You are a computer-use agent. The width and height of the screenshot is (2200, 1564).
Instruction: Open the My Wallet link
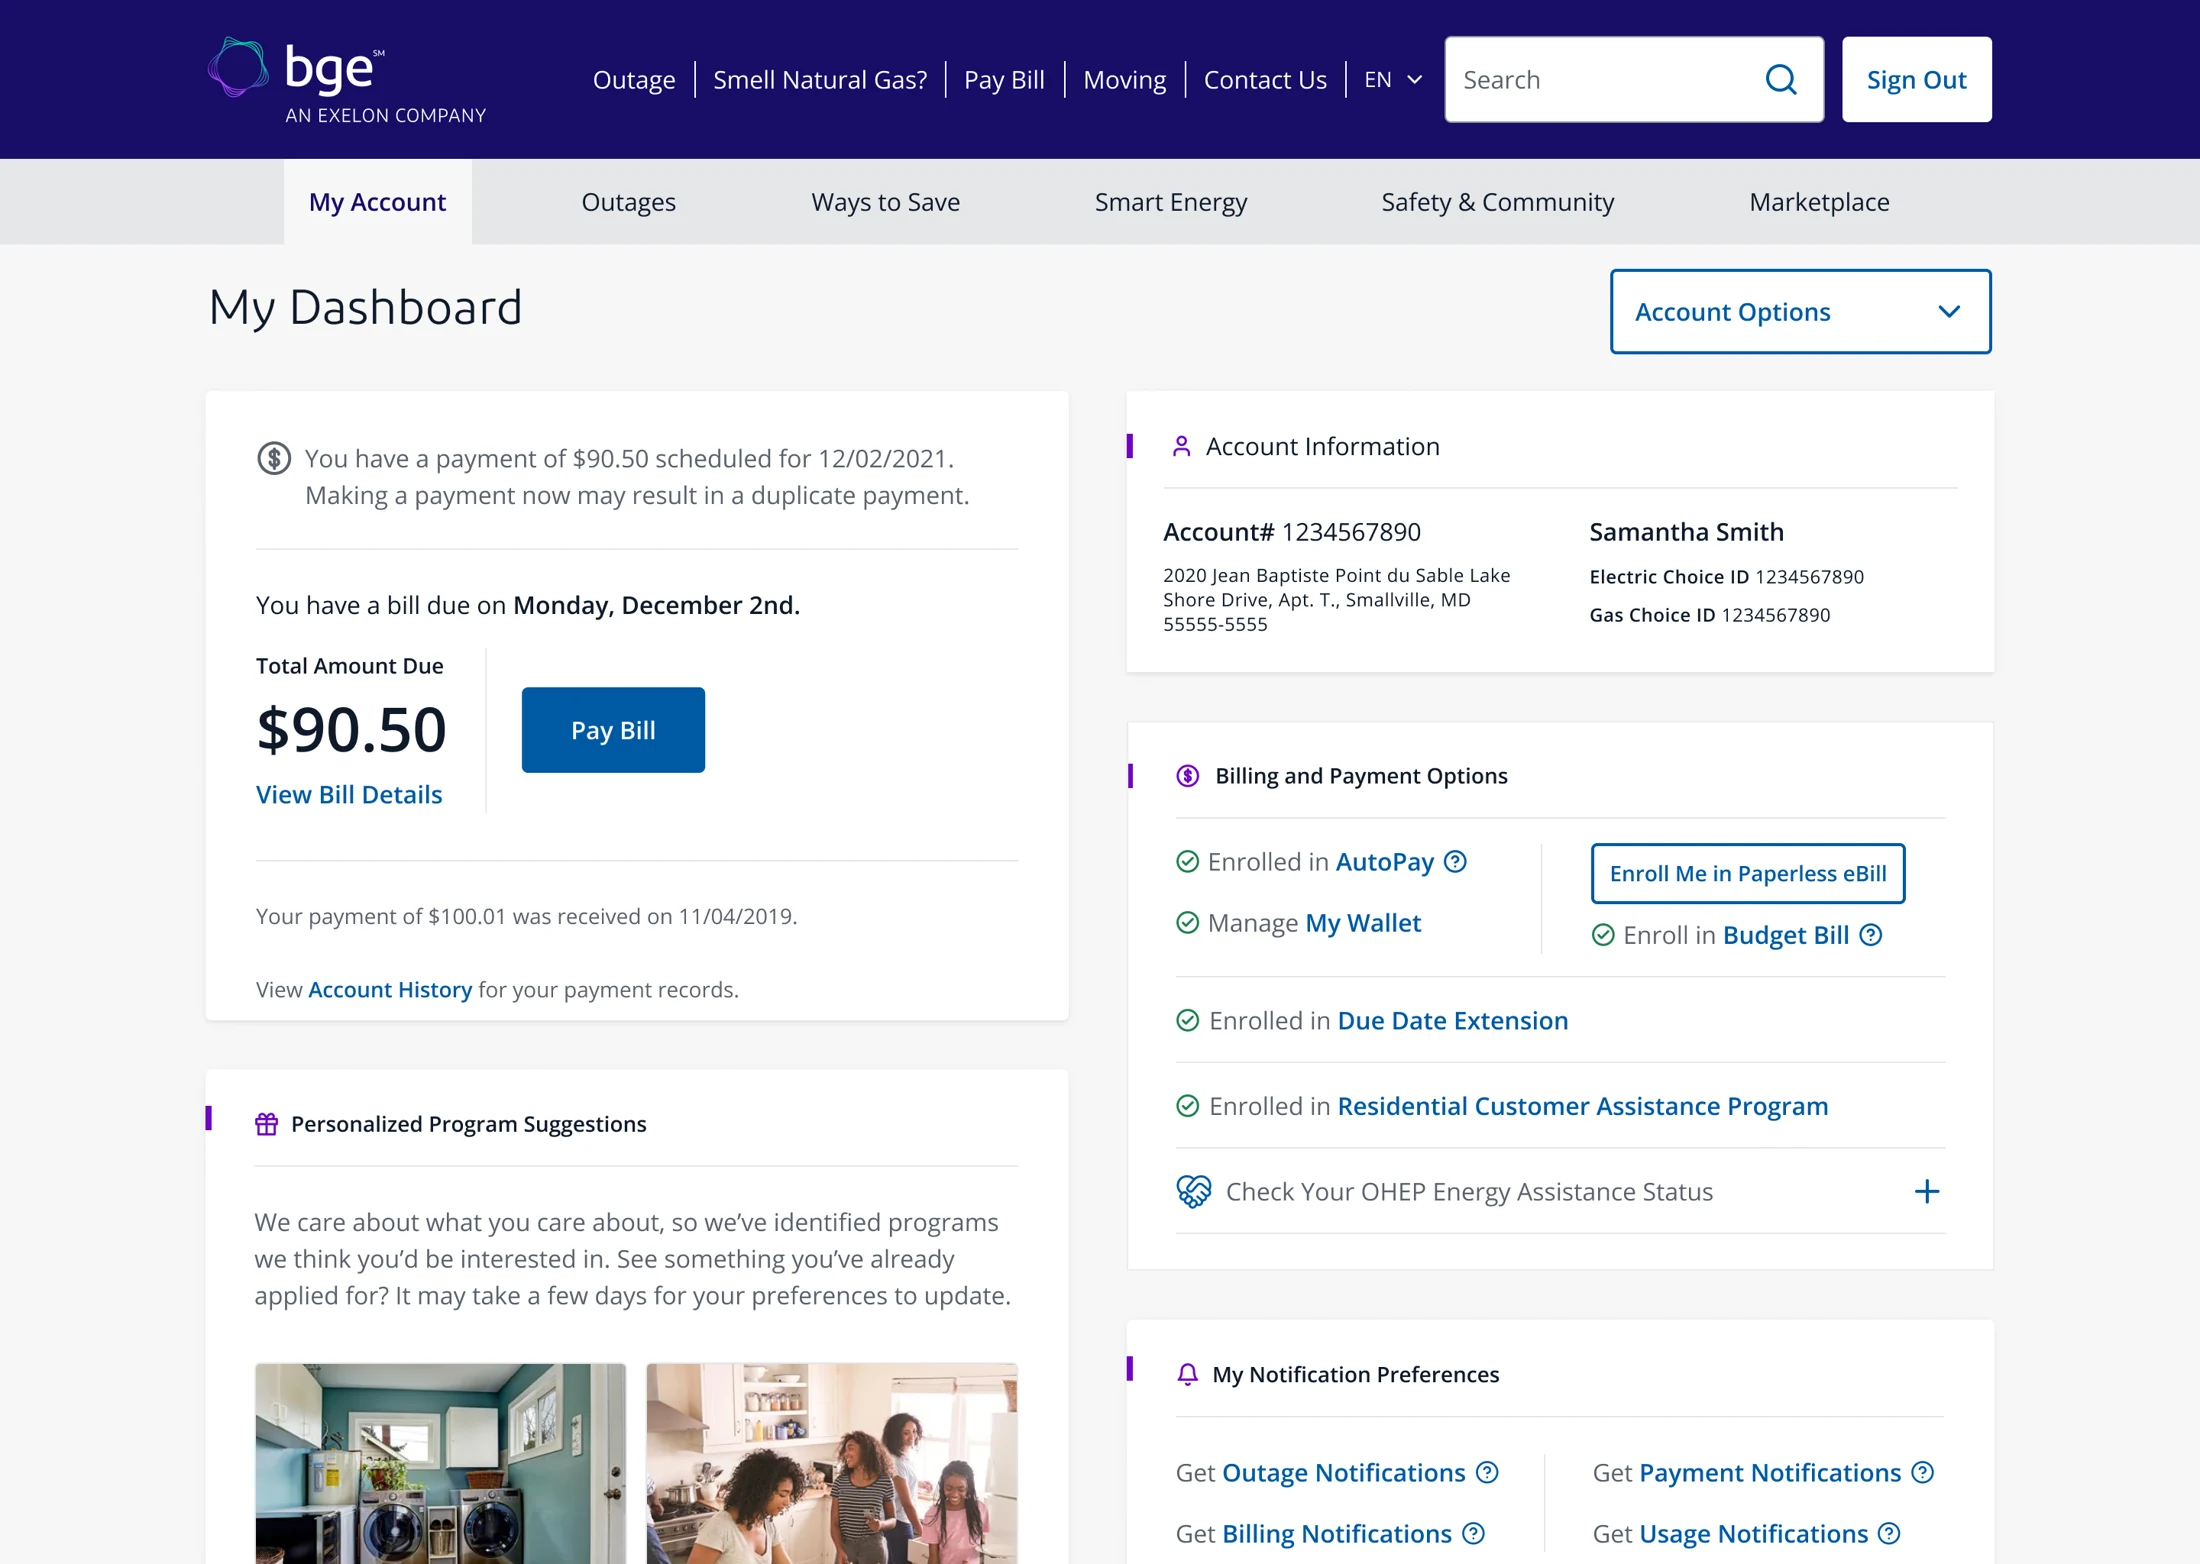[1363, 922]
